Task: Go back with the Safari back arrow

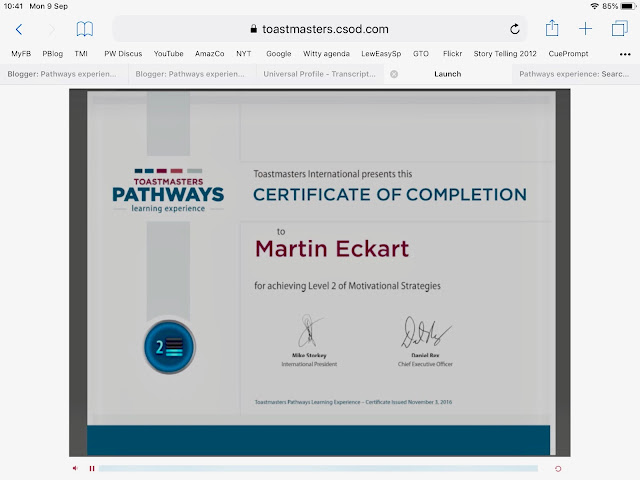Action: (19, 29)
